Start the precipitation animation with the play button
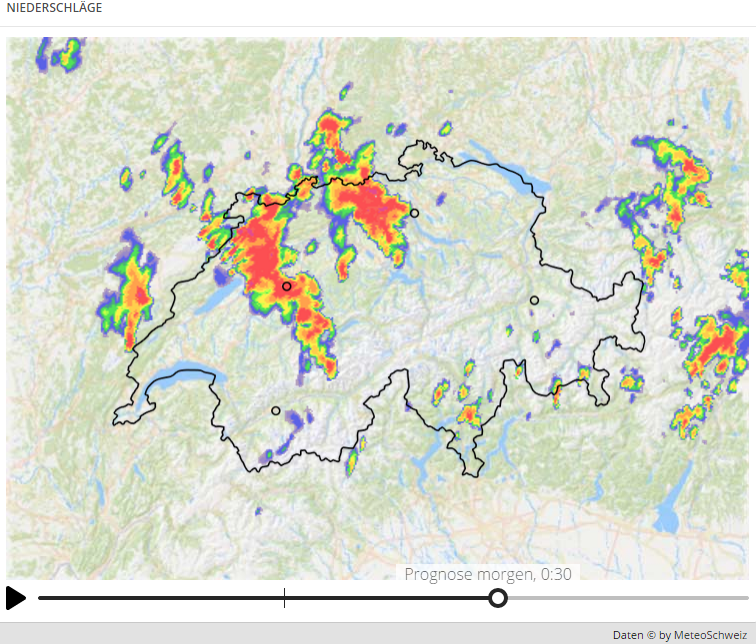This screenshot has width=756, height=644. (15, 598)
